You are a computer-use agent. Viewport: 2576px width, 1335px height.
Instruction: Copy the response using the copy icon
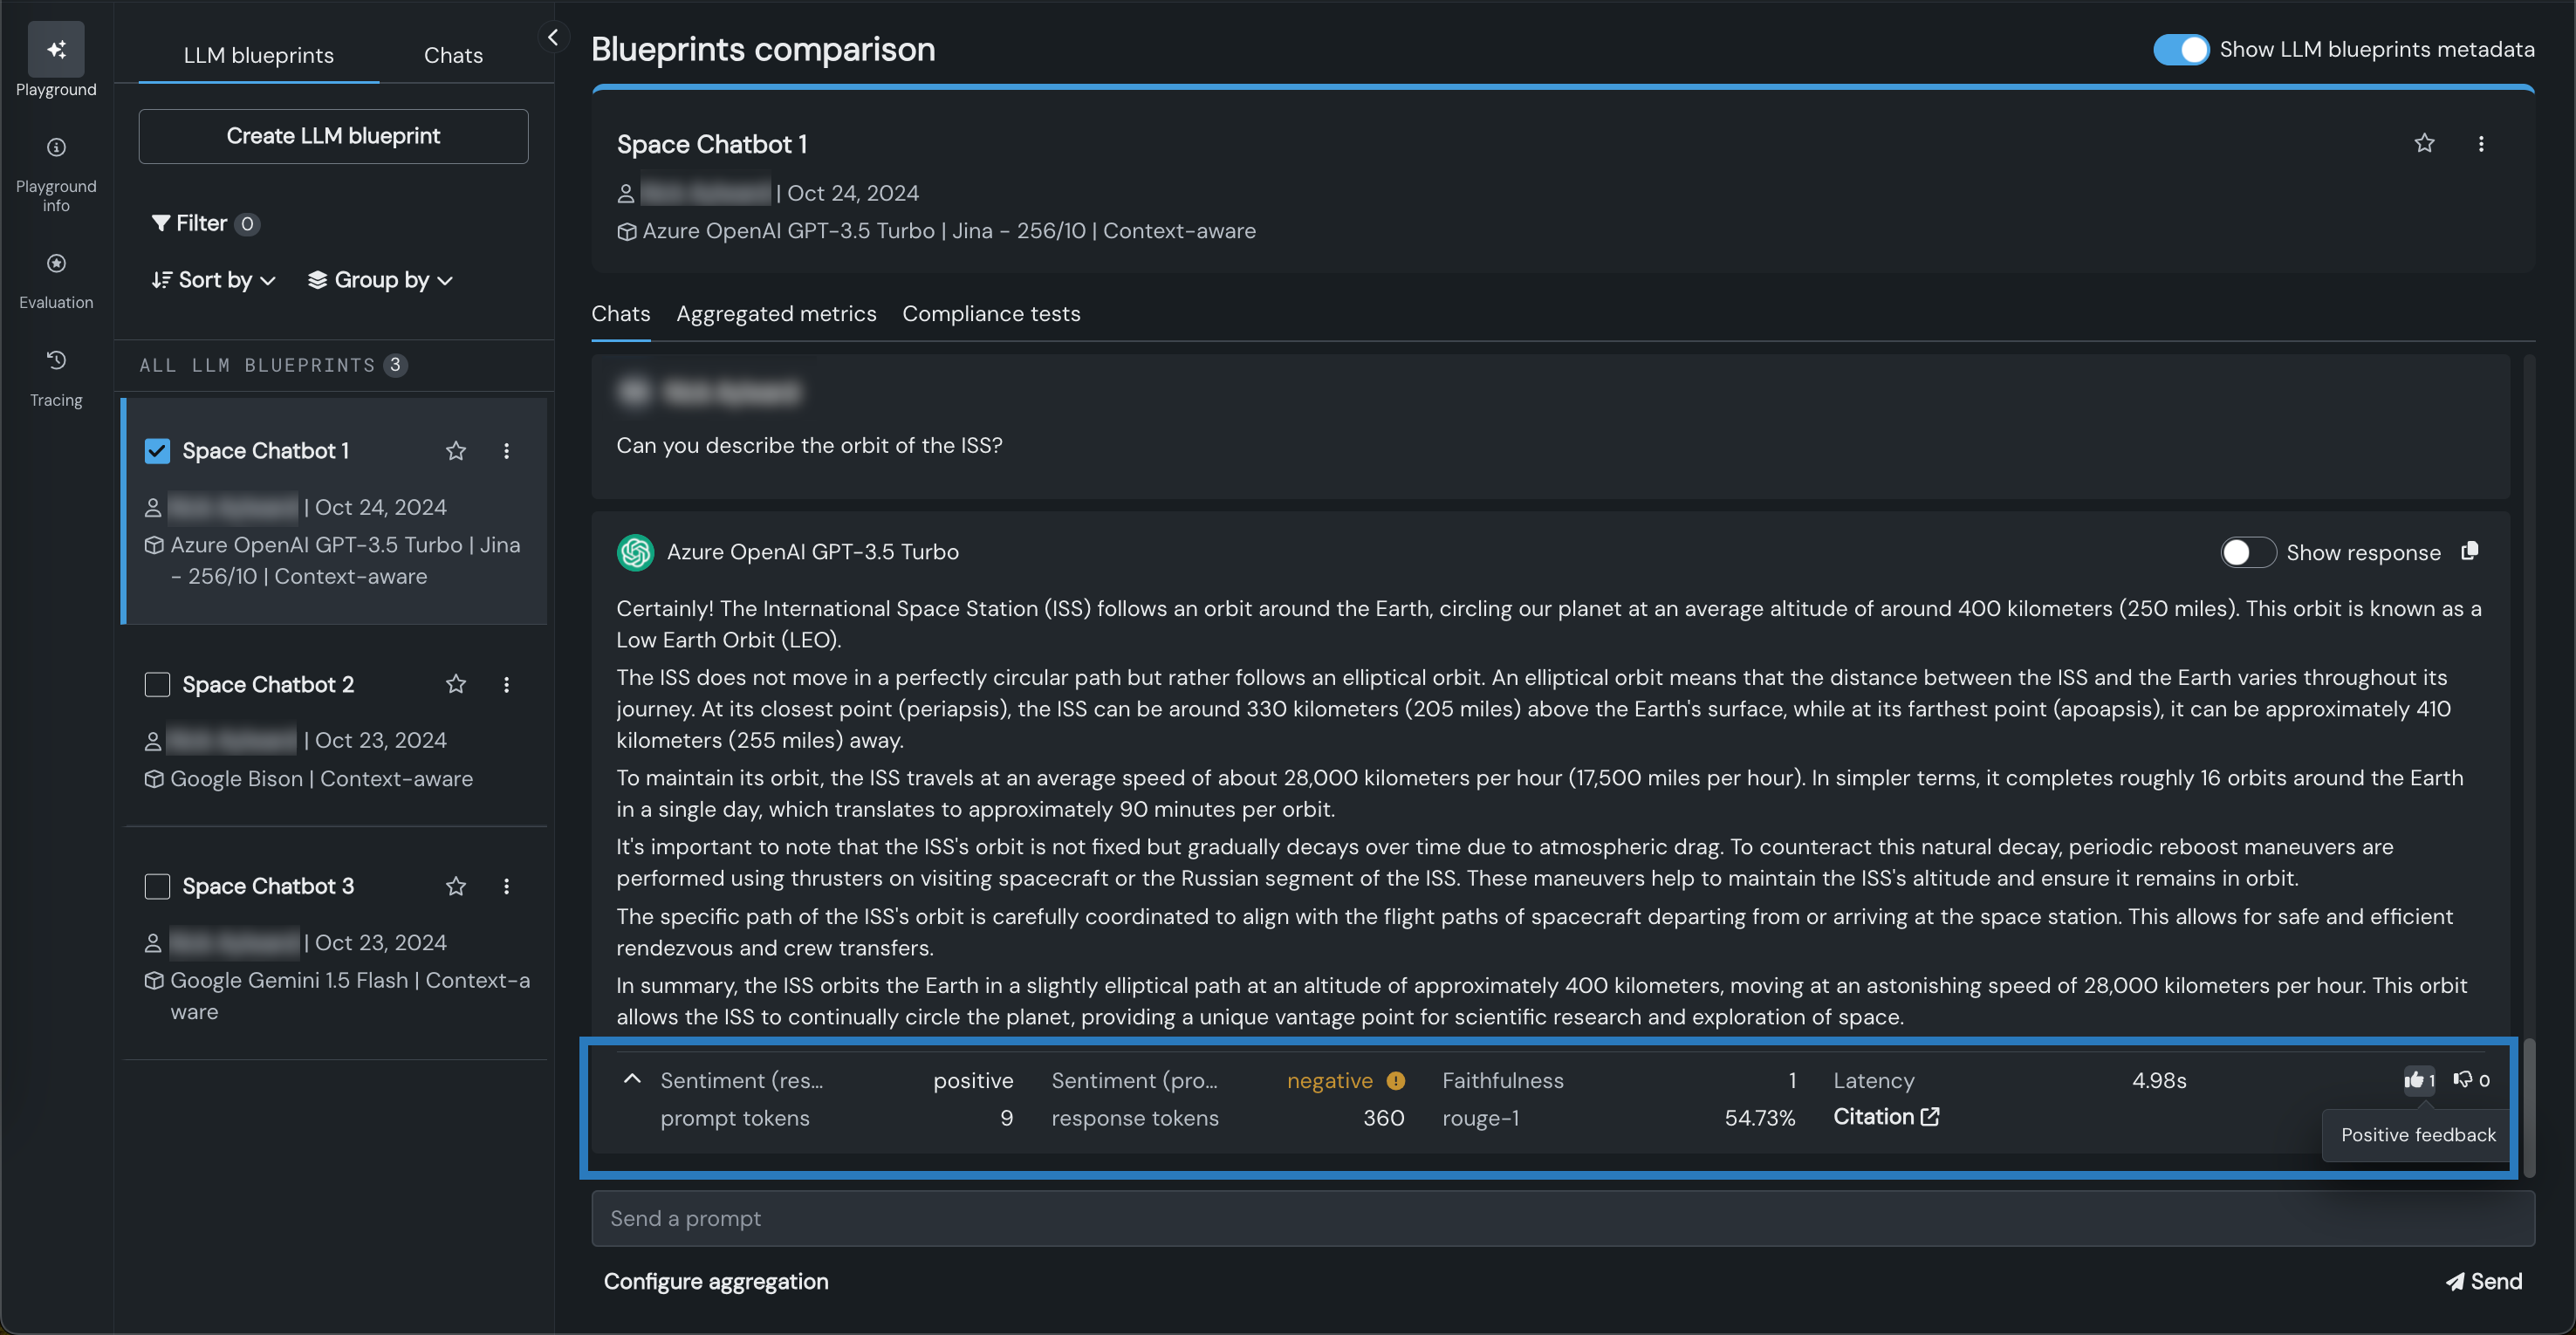pyautogui.click(x=2470, y=552)
